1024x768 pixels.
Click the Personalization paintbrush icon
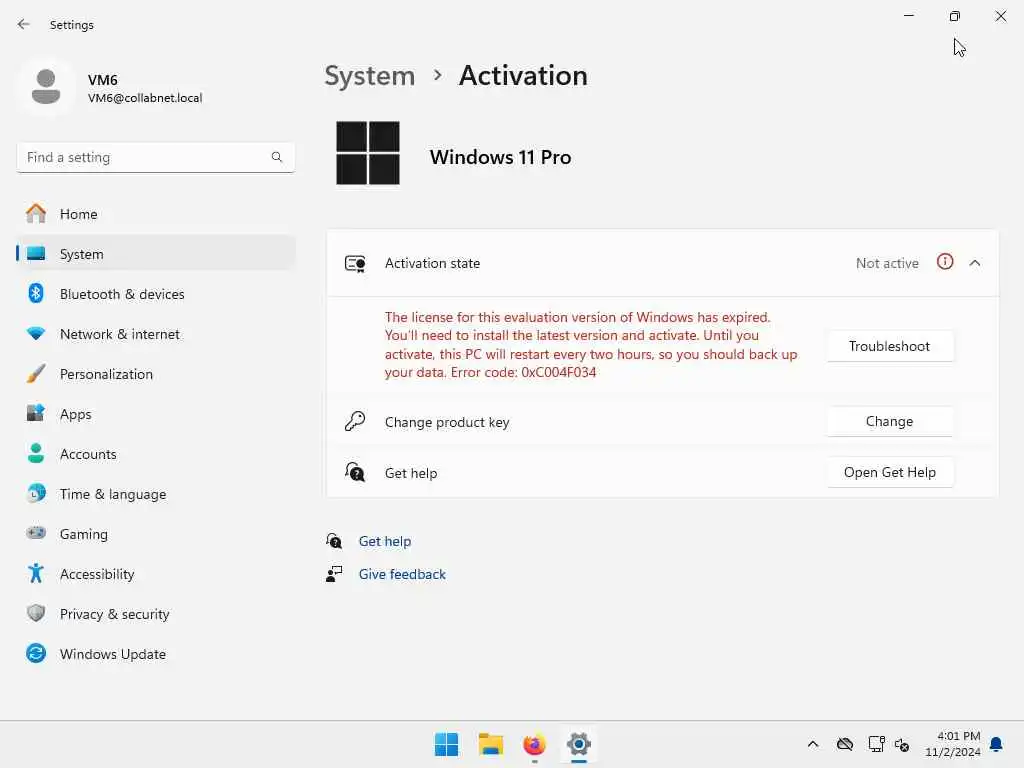tap(36, 374)
